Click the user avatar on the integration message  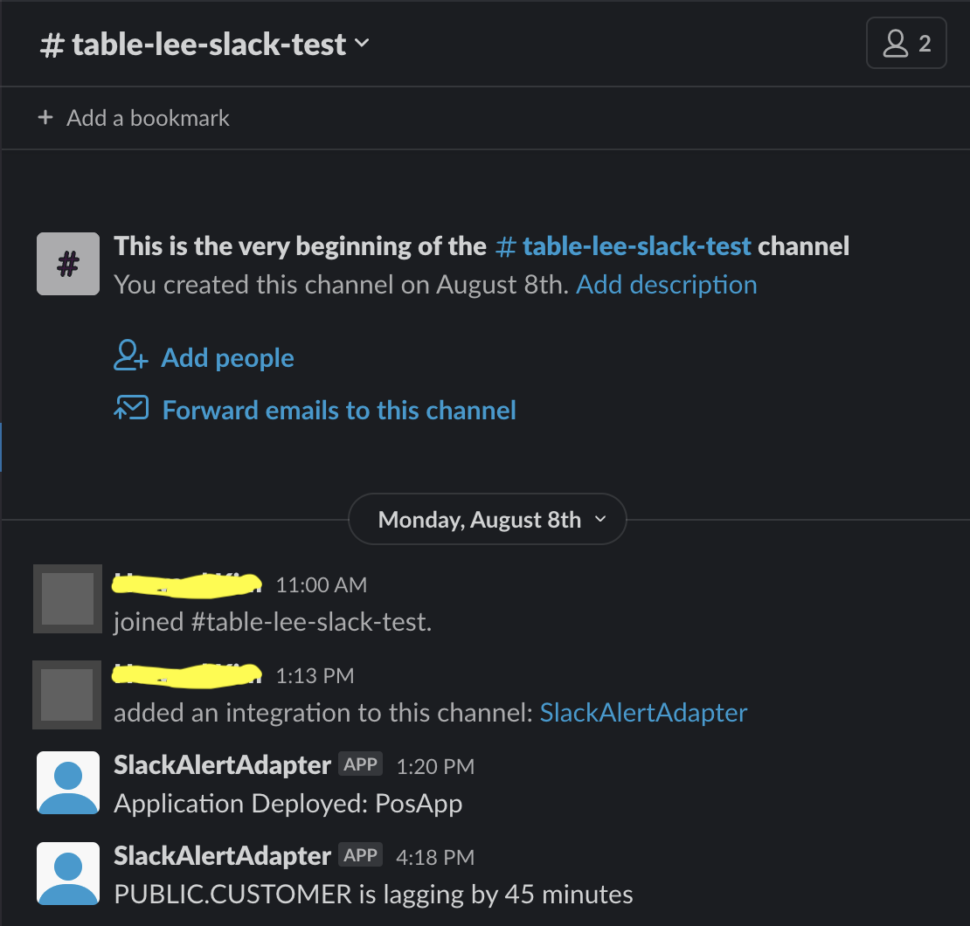tap(68, 694)
